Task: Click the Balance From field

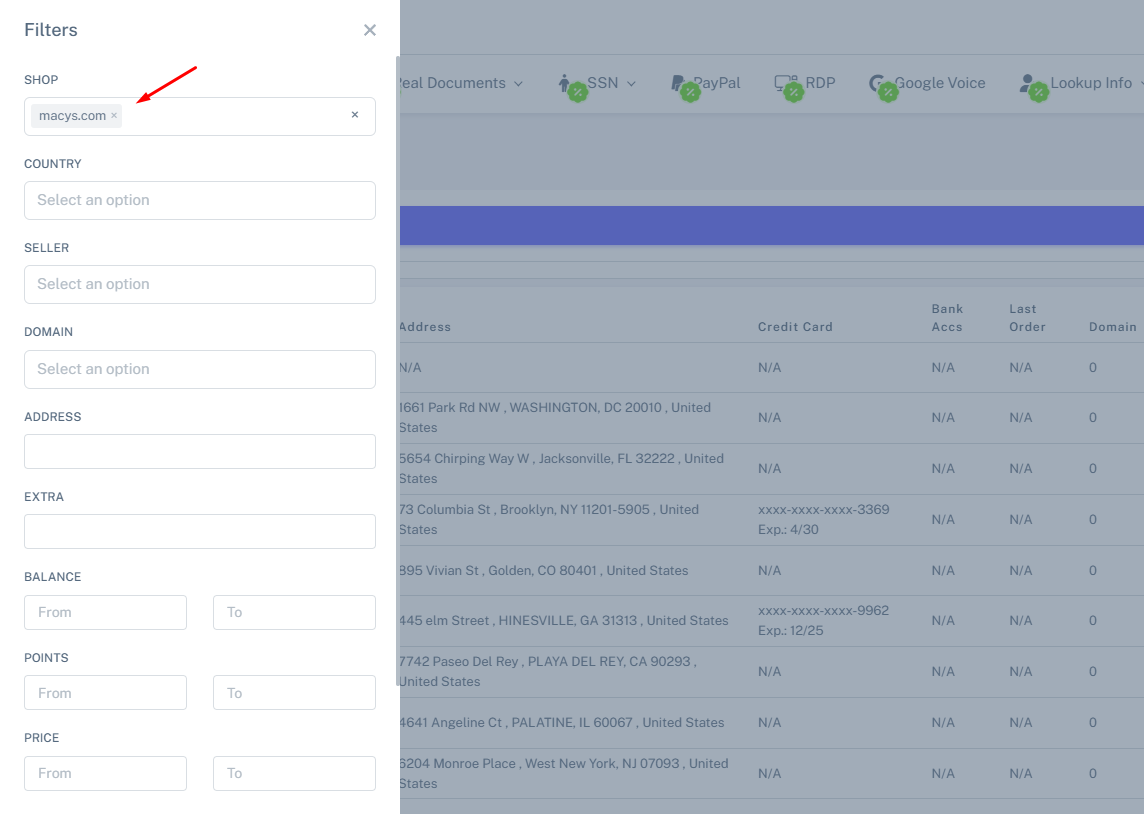Action: 105,612
